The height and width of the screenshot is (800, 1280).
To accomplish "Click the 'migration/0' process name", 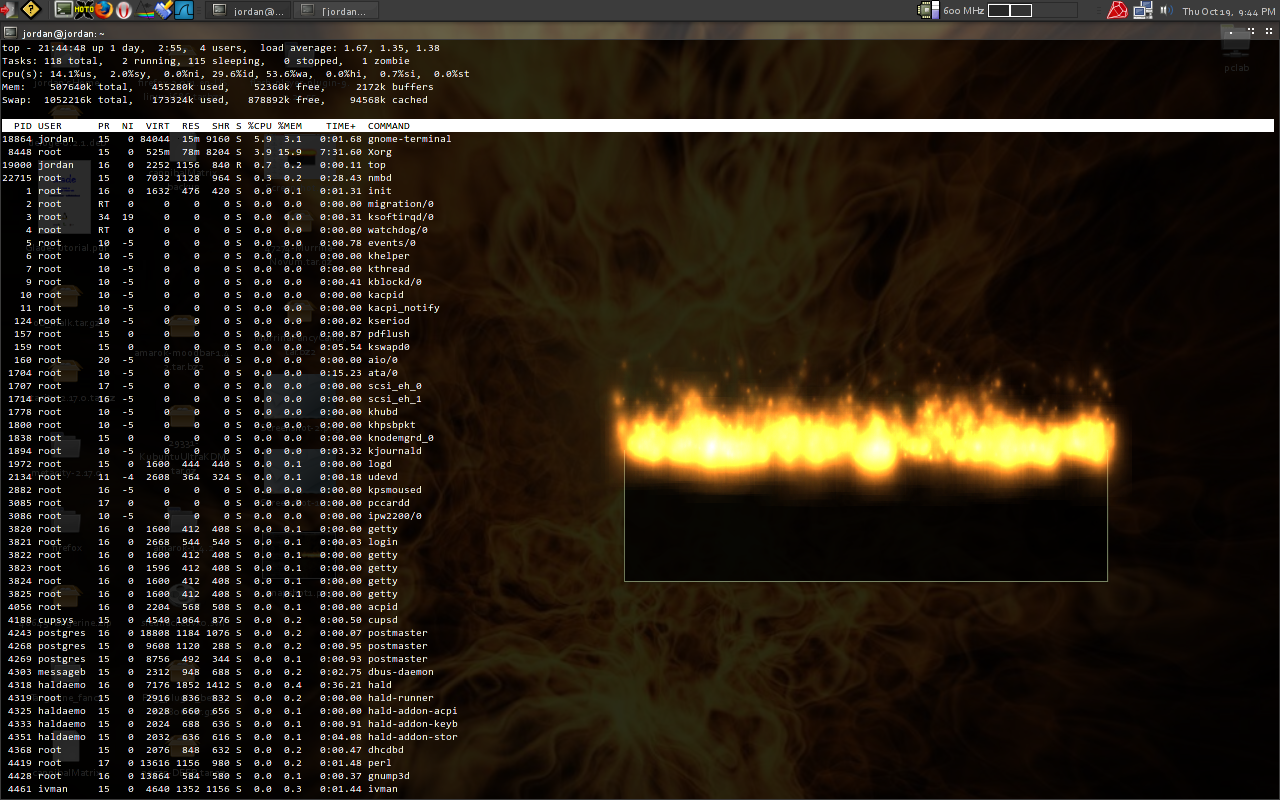I will (x=401, y=204).
